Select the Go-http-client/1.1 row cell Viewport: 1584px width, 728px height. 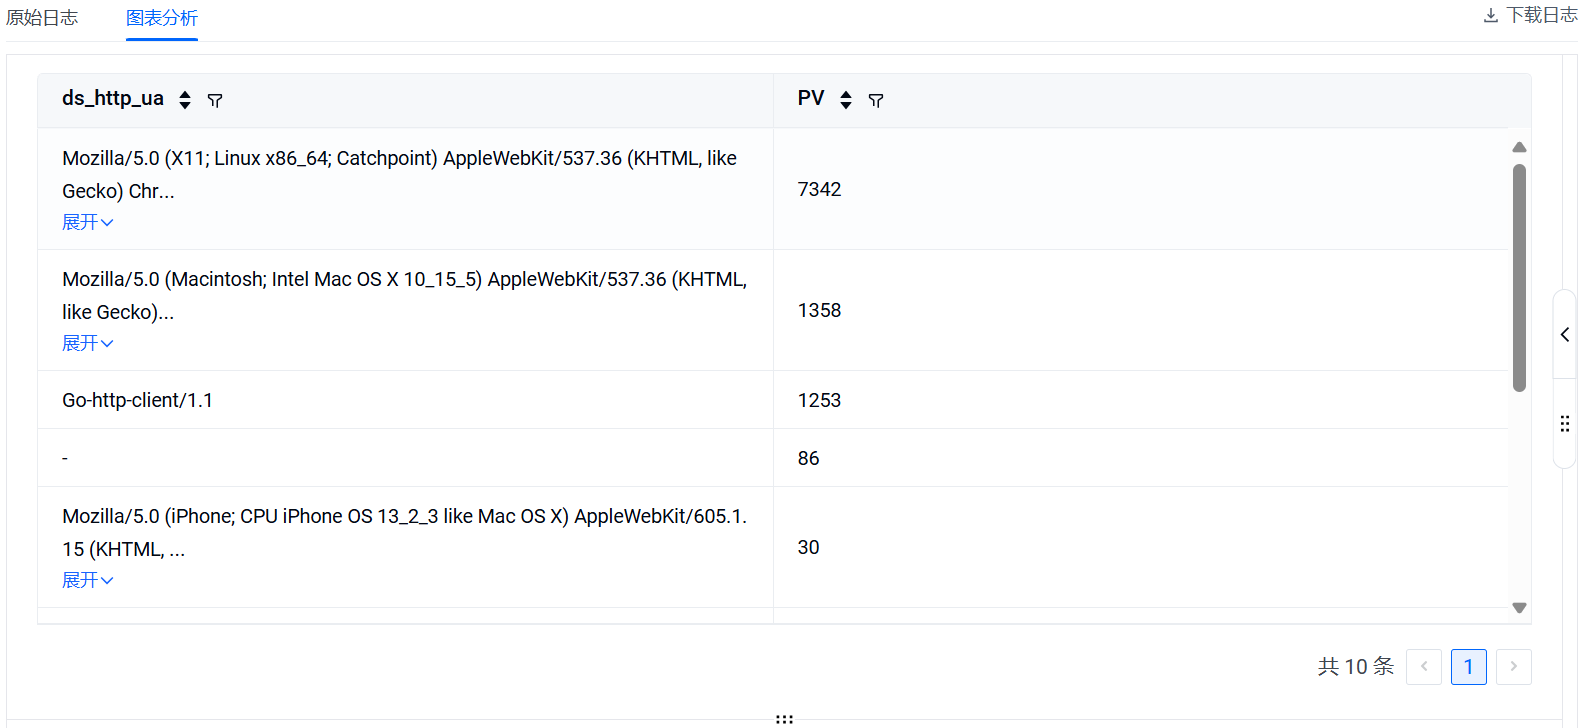click(x=138, y=400)
